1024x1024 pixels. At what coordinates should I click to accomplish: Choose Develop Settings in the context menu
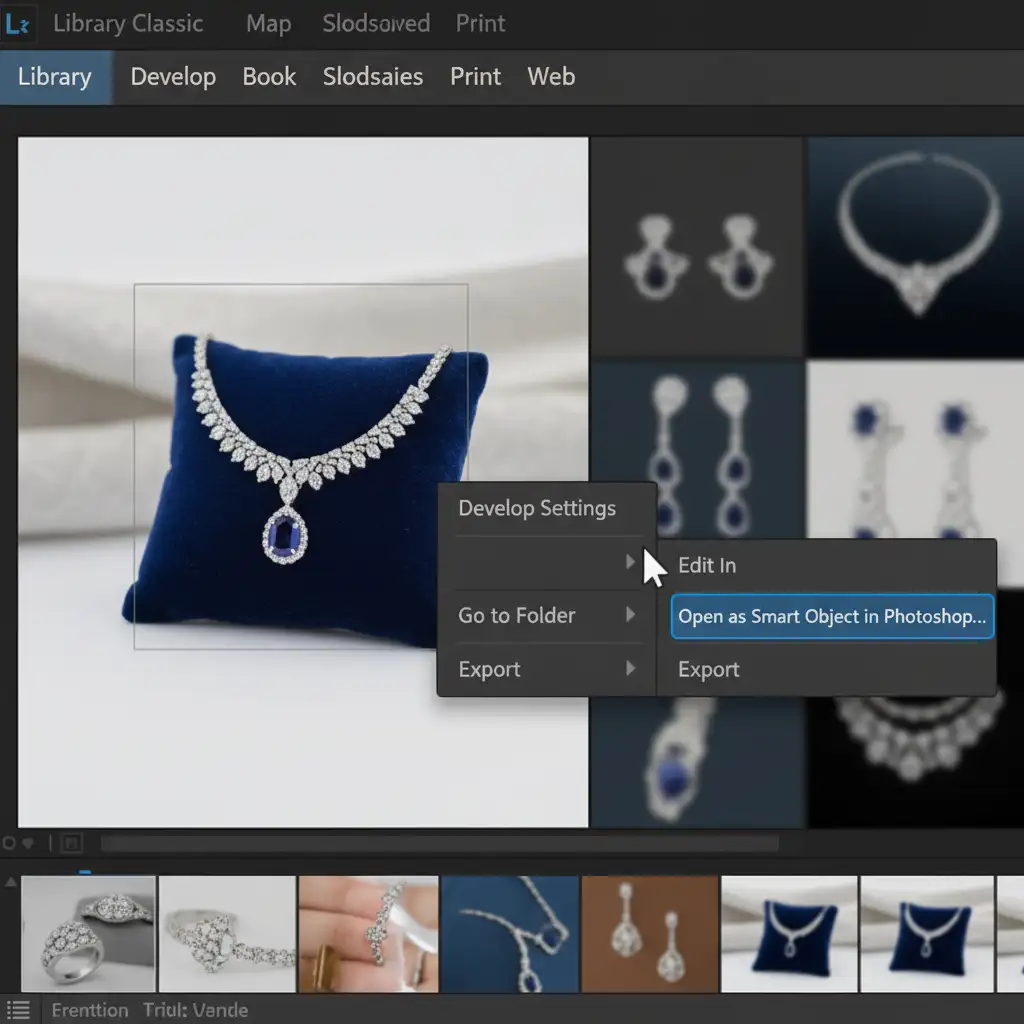click(537, 508)
